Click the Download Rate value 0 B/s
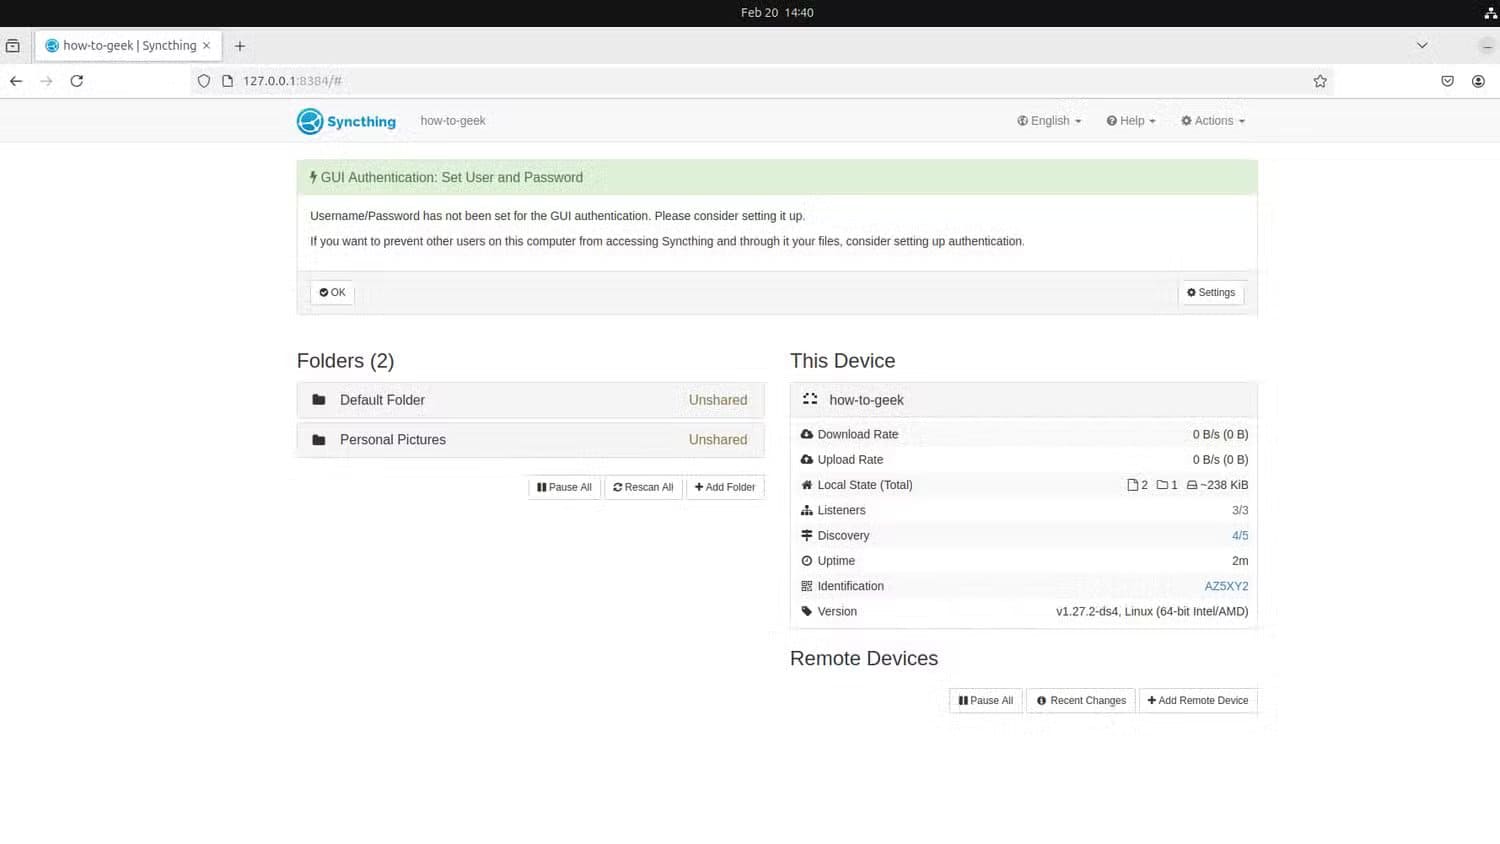Screen dimensions: 1500x844 (1220, 434)
